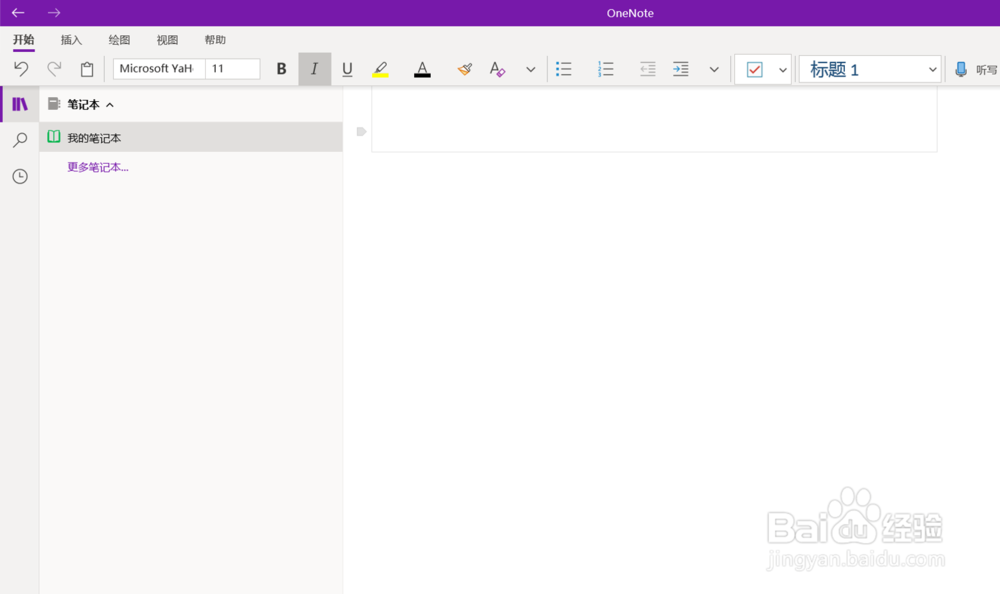Viewport: 1000px width, 594px height.
Task: Click the font name box Microsoft YaHei
Action: tap(159, 68)
